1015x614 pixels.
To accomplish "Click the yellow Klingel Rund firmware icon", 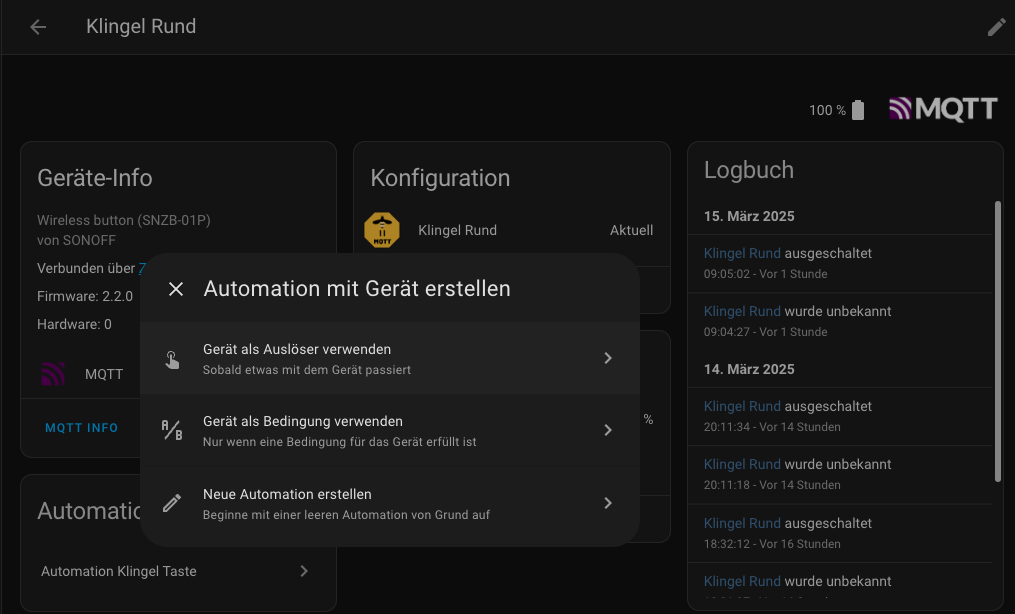I will [382, 231].
